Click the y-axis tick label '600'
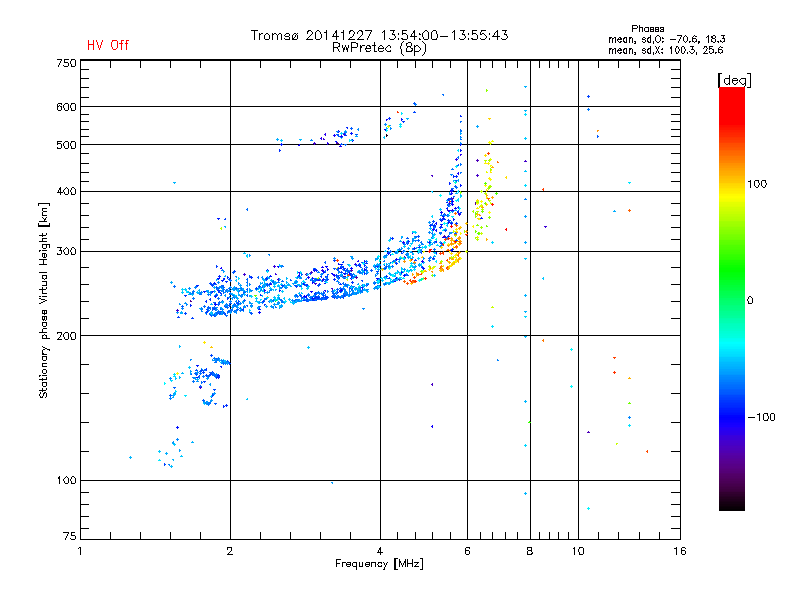This screenshot has height=600, width=800. [x=66, y=107]
